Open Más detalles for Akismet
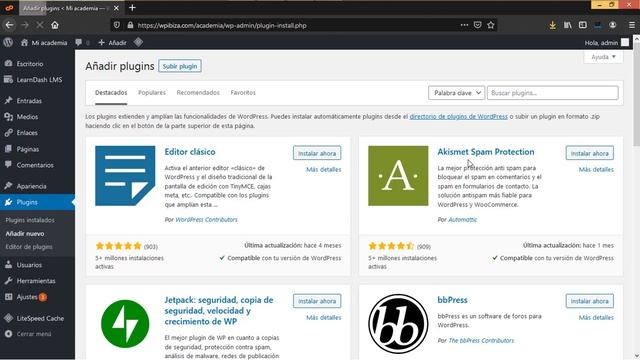The image size is (640, 360). (x=596, y=169)
